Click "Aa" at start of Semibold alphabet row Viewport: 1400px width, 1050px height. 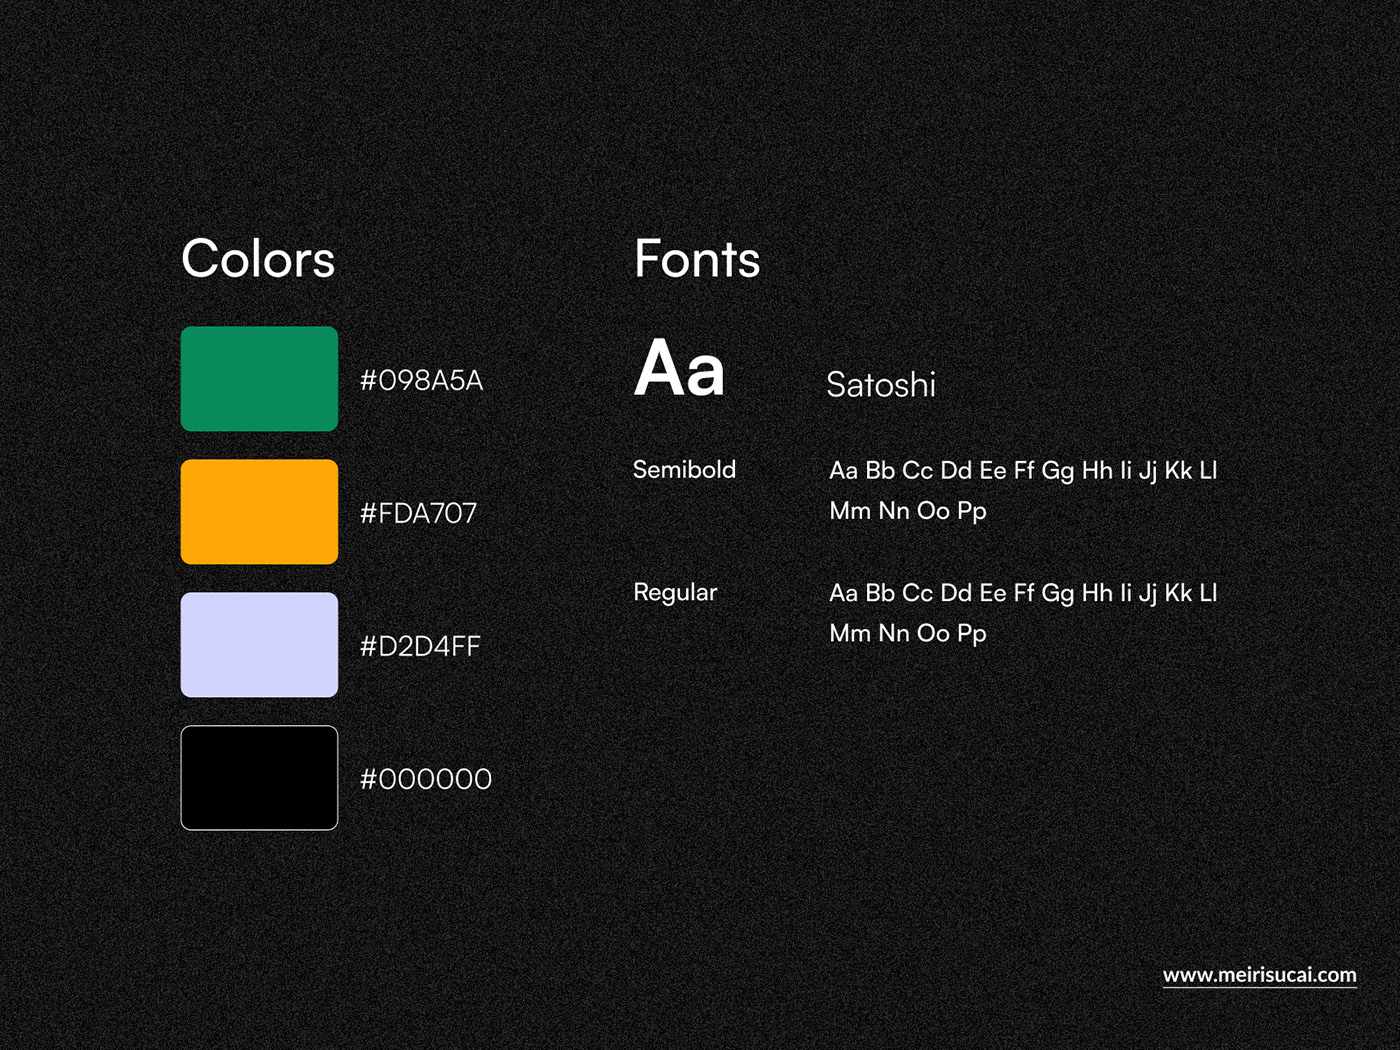point(843,471)
